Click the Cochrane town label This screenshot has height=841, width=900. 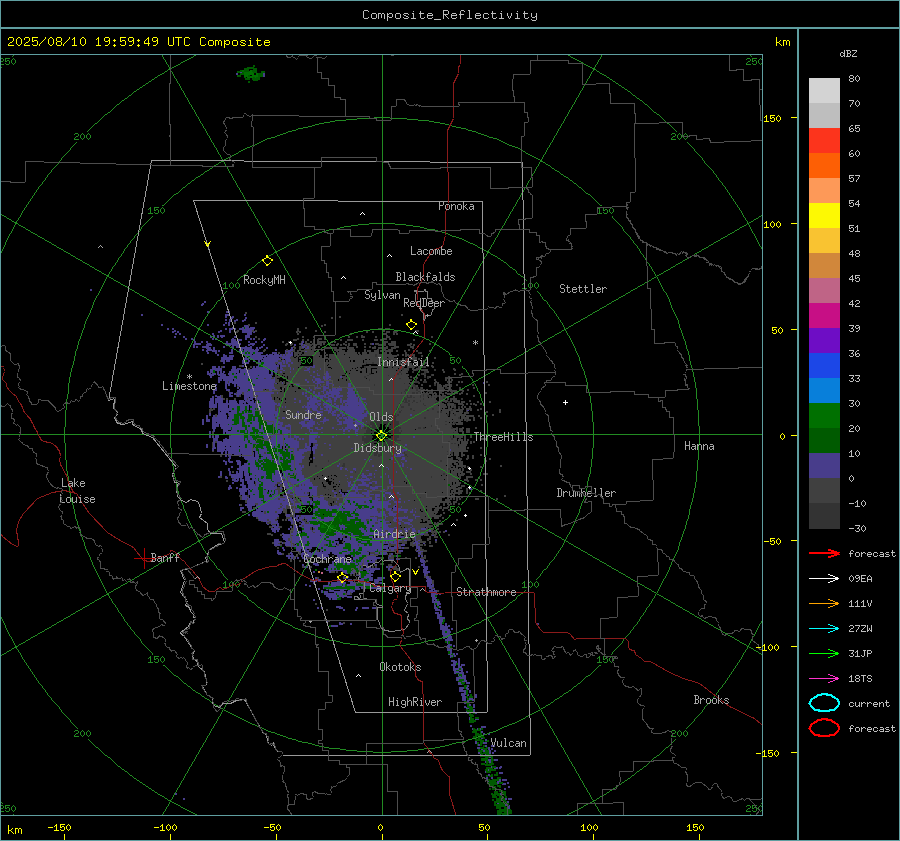coord(327,559)
